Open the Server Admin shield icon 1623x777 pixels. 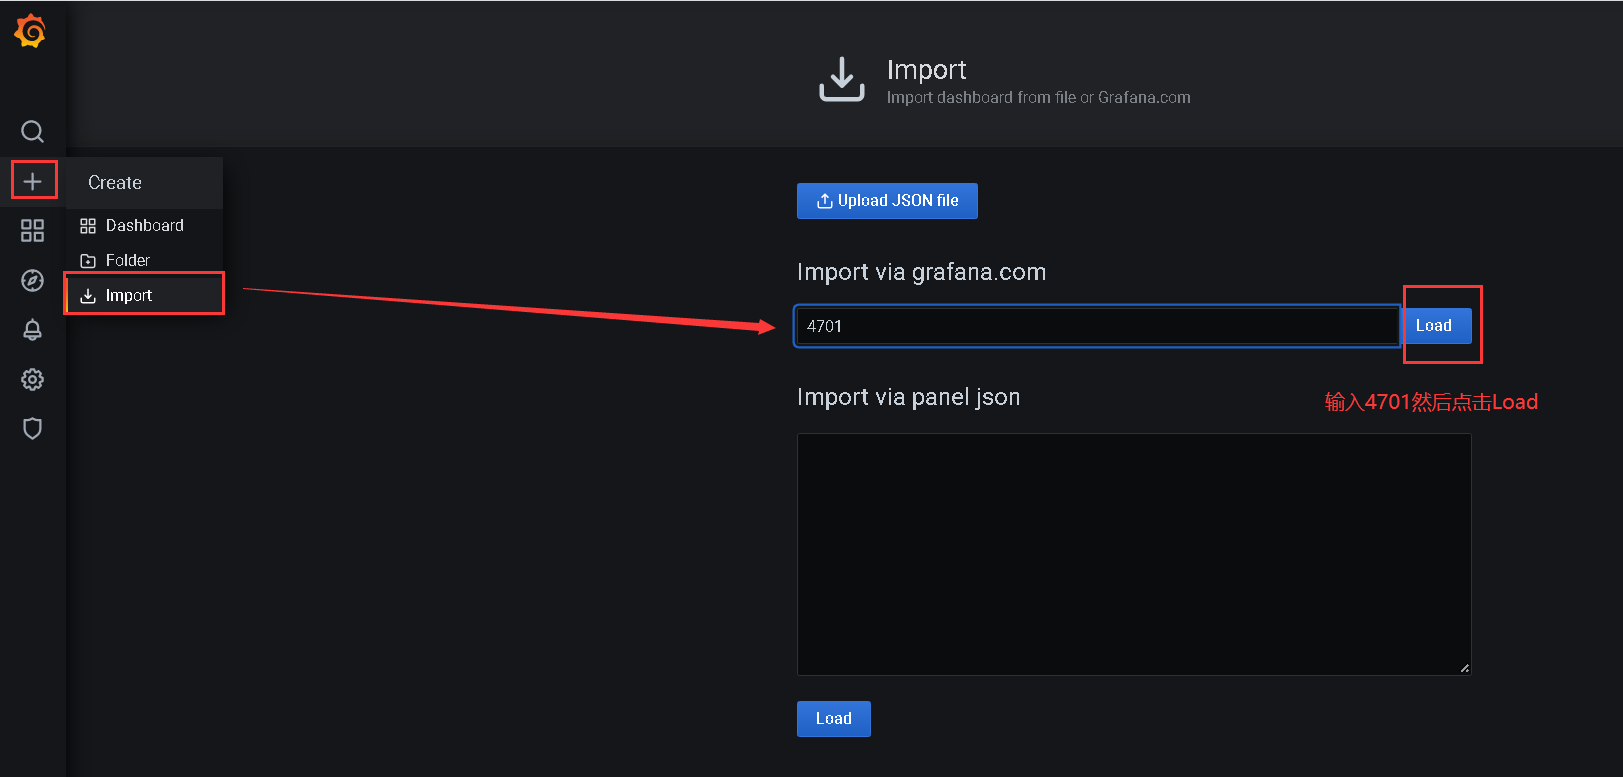coord(32,428)
